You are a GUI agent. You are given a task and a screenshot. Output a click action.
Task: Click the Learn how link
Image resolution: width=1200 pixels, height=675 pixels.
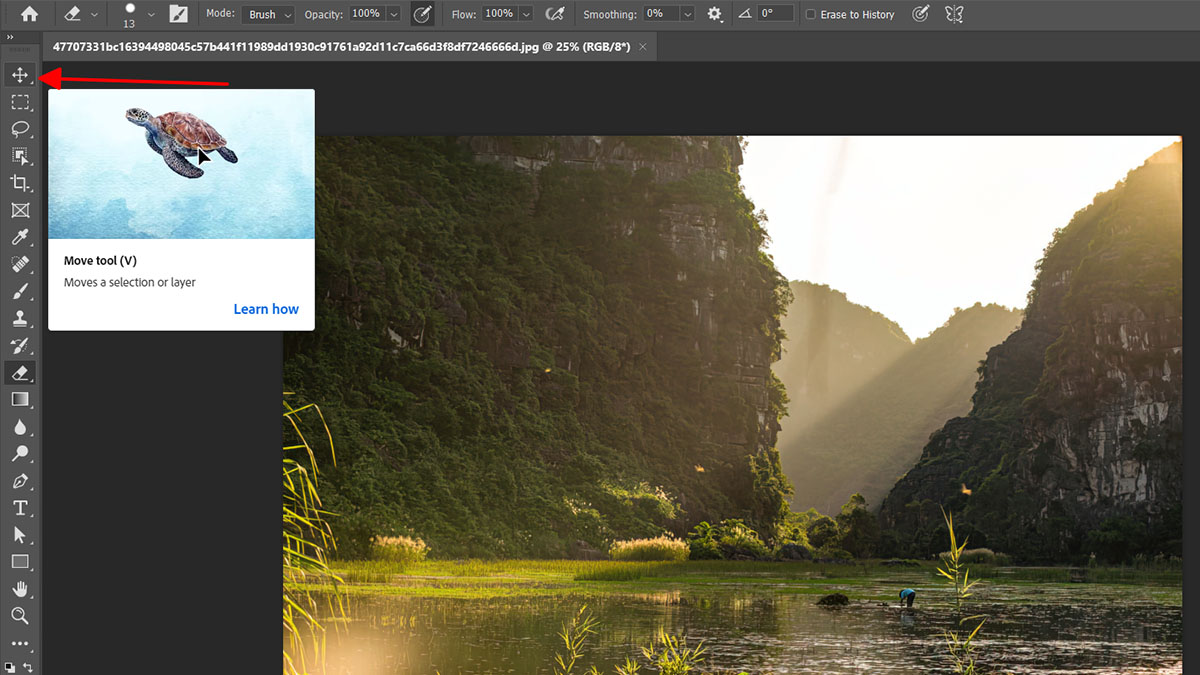pyautogui.click(x=266, y=309)
